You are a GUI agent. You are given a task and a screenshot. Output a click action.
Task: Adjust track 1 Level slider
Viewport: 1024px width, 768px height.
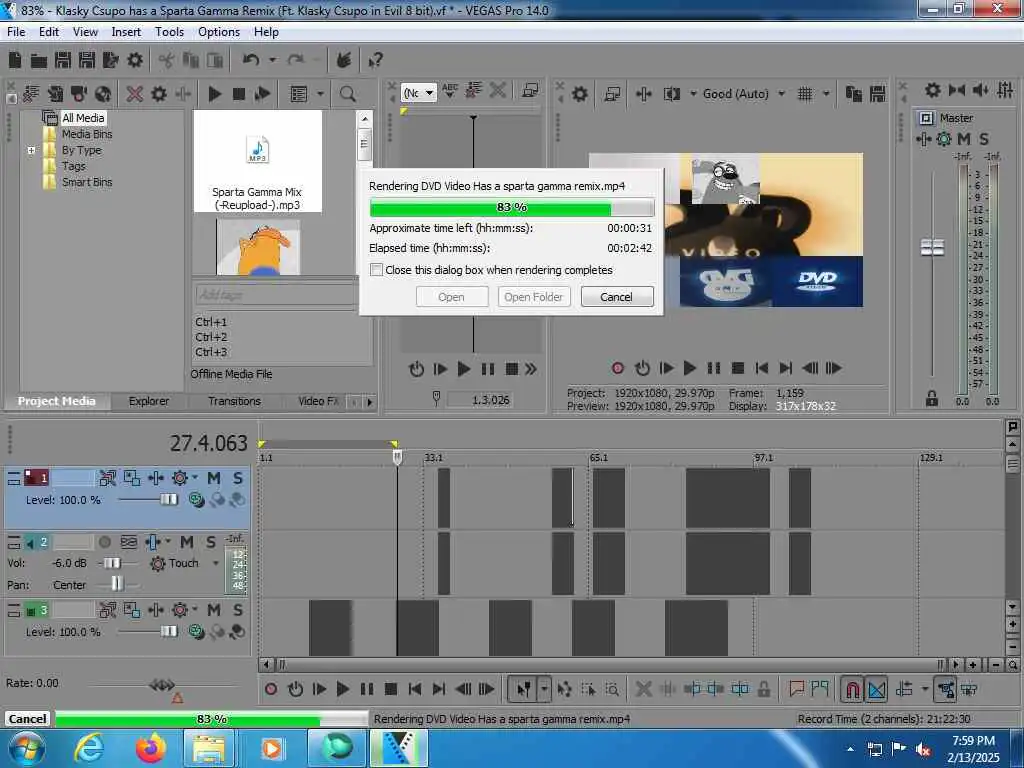[168, 500]
